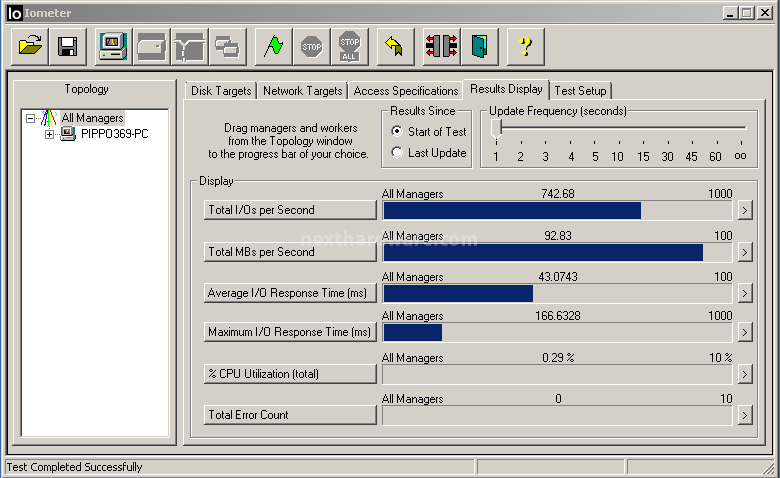Screen dimensions: 780x478
Task: Click Average I/O Response Time (ms) button
Action: click(290, 293)
